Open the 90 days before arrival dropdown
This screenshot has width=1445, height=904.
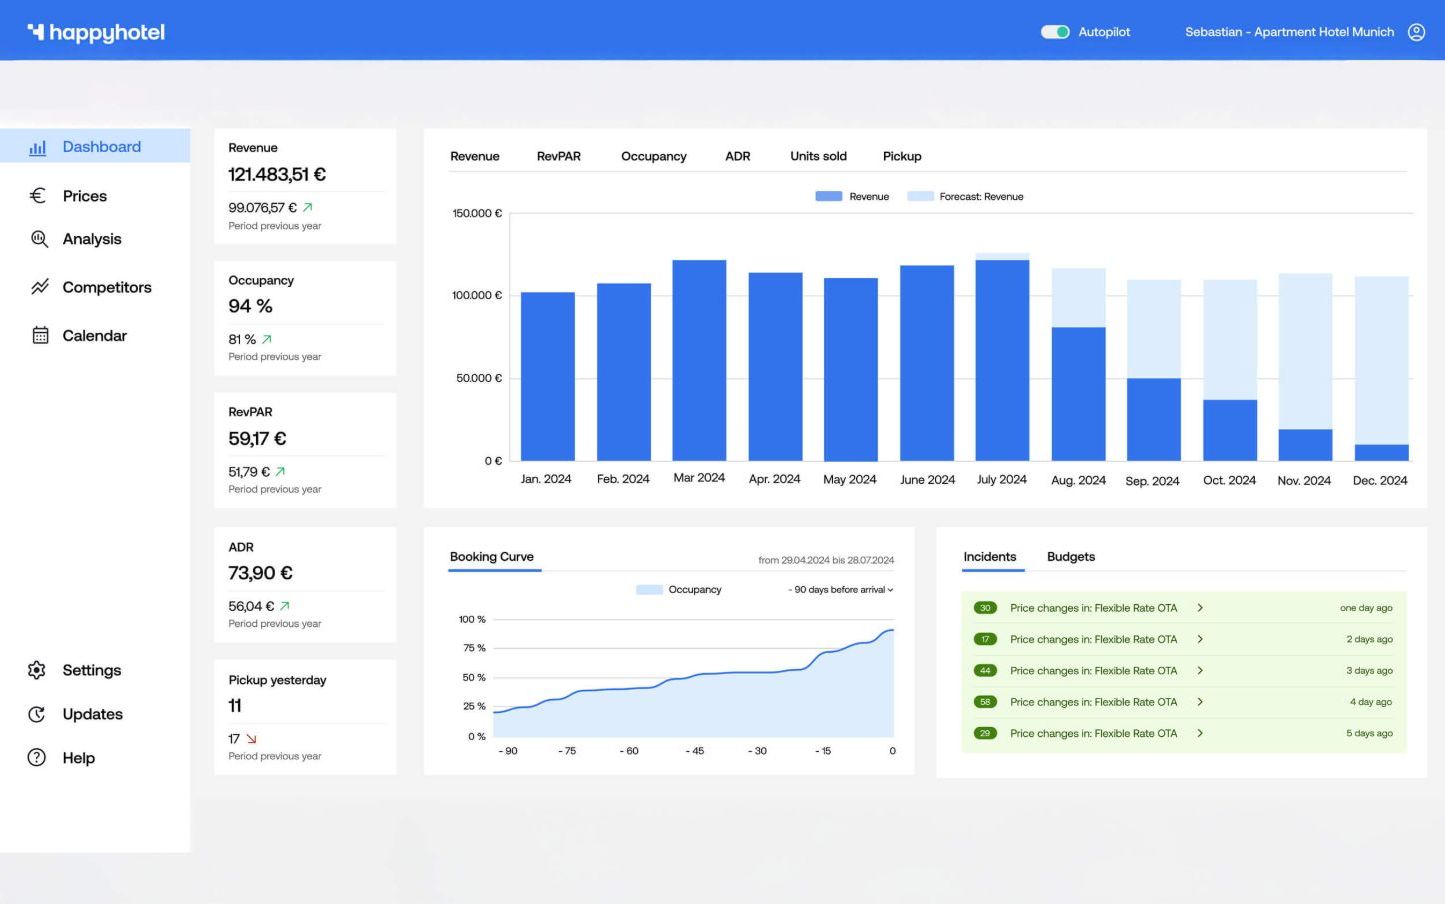(840, 590)
